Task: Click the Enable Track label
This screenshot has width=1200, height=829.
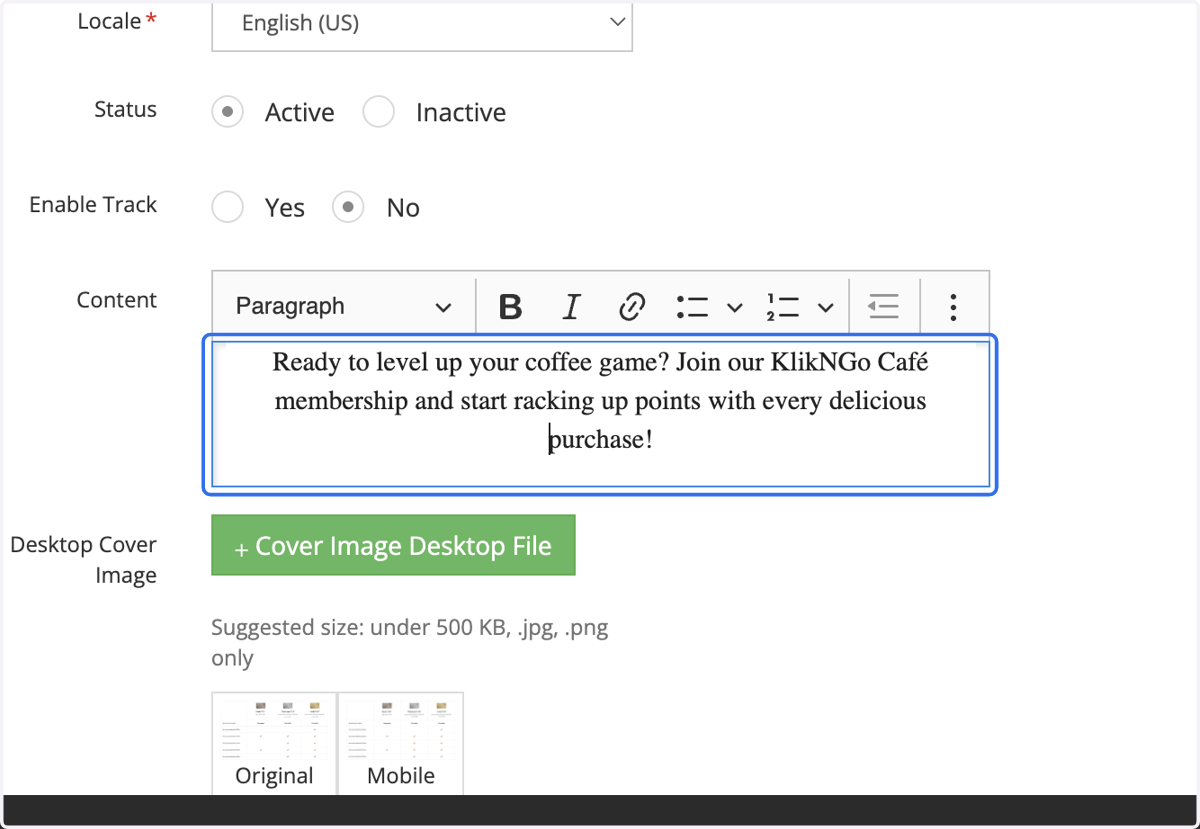Action: [x=93, y=205]
